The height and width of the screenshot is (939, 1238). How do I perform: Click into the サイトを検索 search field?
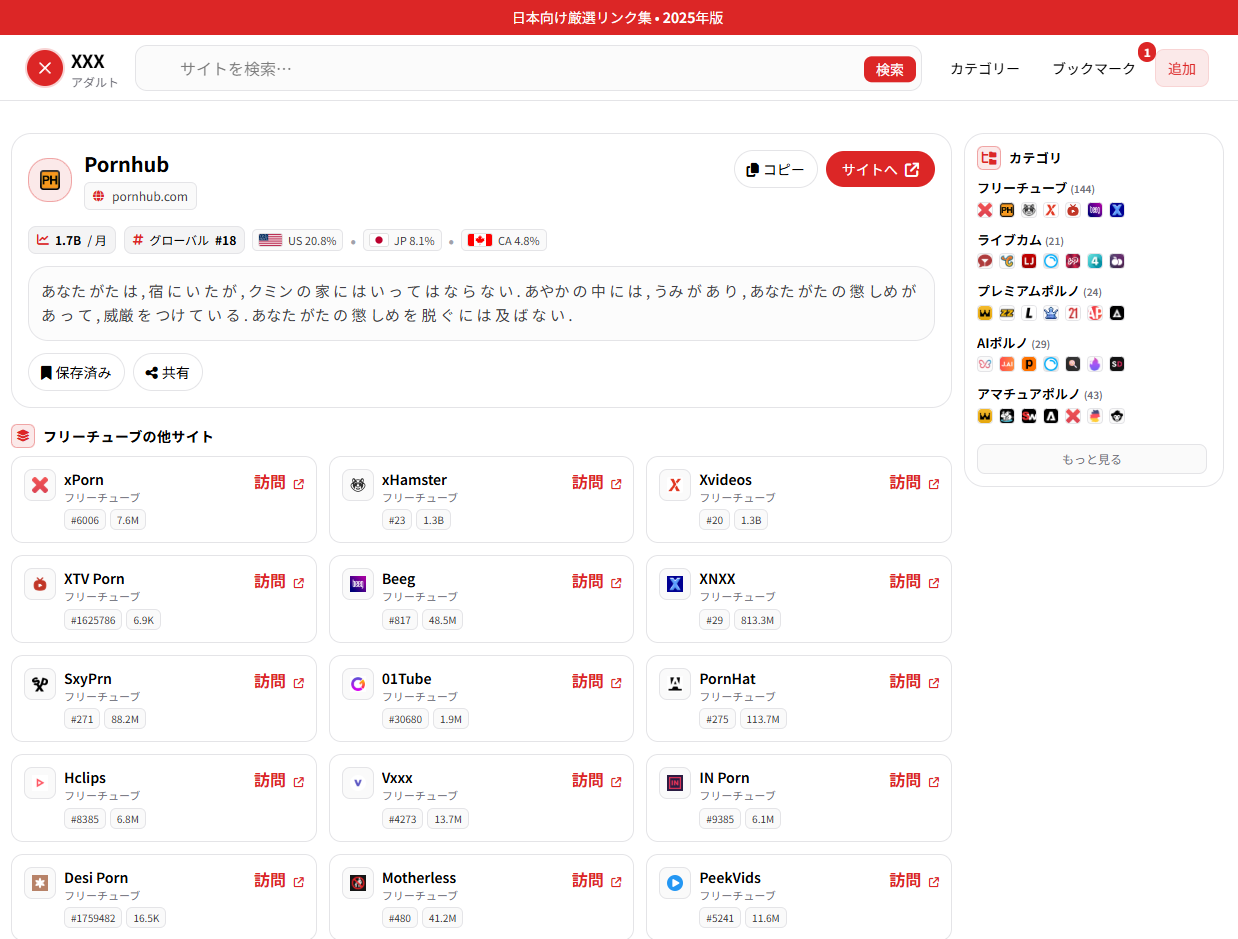pyautogui.click(x=500, y=69)
